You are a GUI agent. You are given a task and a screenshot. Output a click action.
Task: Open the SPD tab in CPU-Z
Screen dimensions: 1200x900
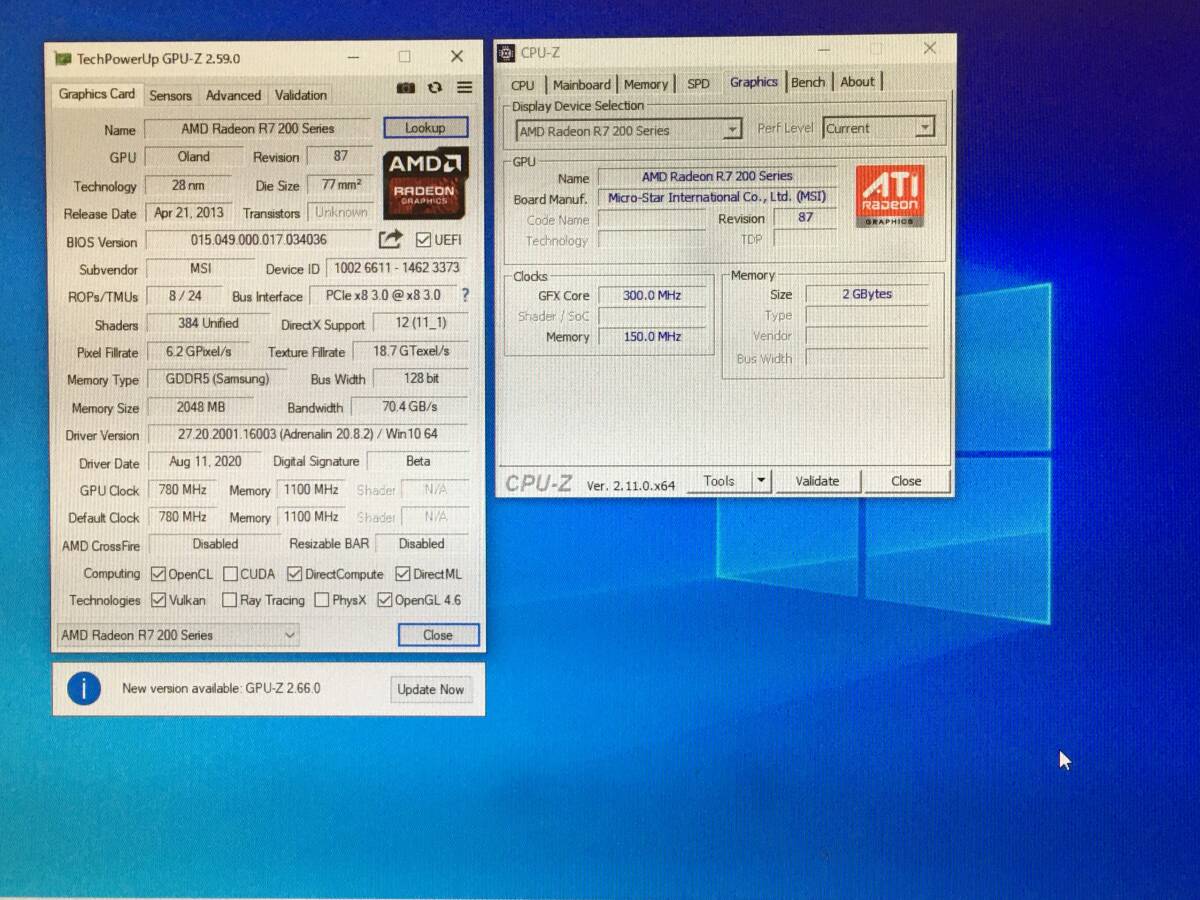point(698,84)
